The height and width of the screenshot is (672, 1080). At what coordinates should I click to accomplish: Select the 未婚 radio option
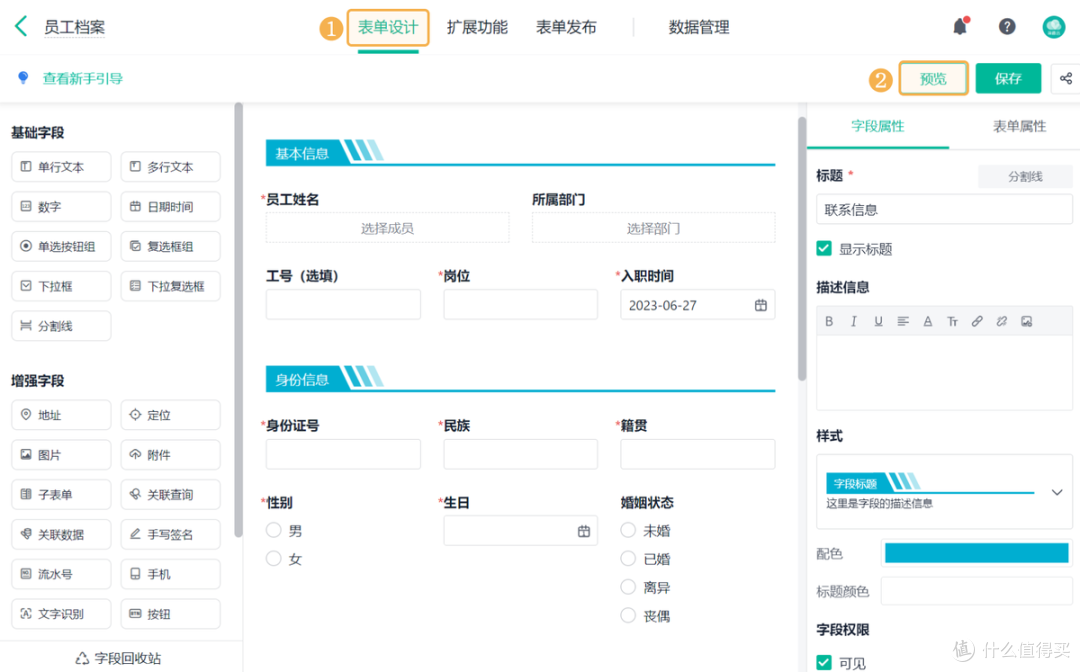pyautogui.click(x=627, y=530)
